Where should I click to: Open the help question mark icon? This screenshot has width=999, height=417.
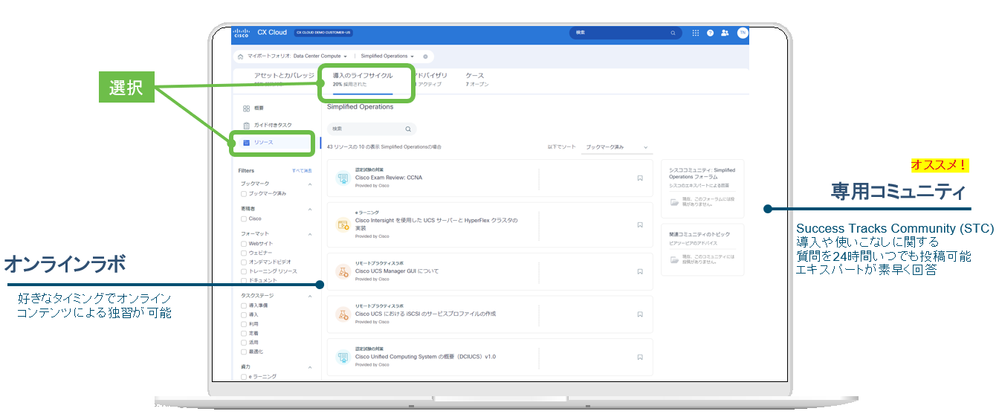pos(710,33)
